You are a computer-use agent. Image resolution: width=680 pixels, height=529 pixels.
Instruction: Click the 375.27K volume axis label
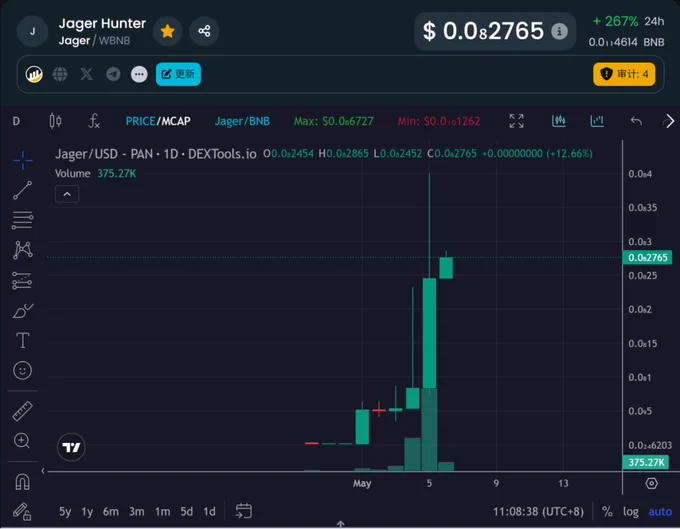(x=646, y=462)
